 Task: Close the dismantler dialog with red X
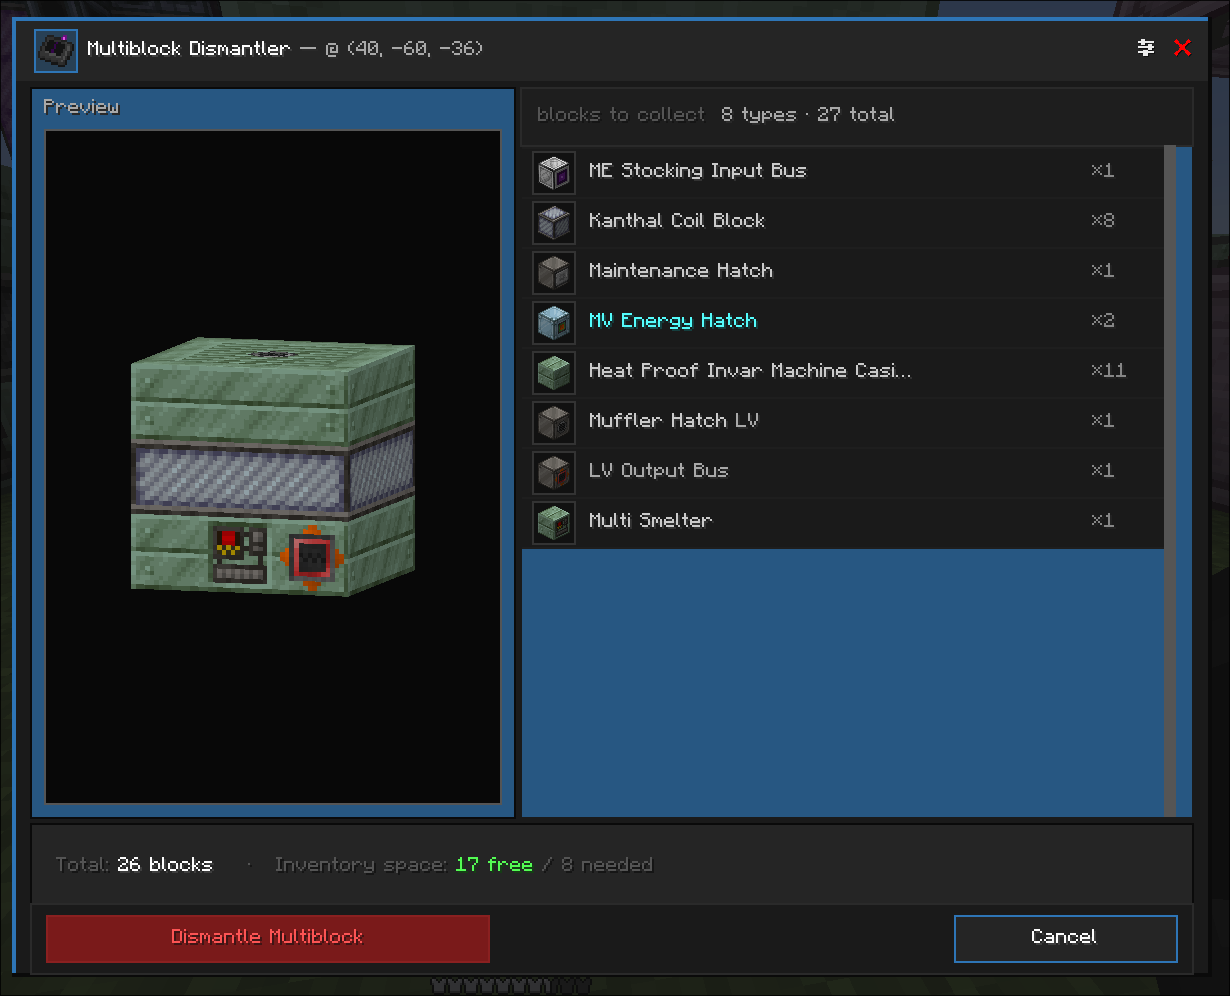(1182, 47)
